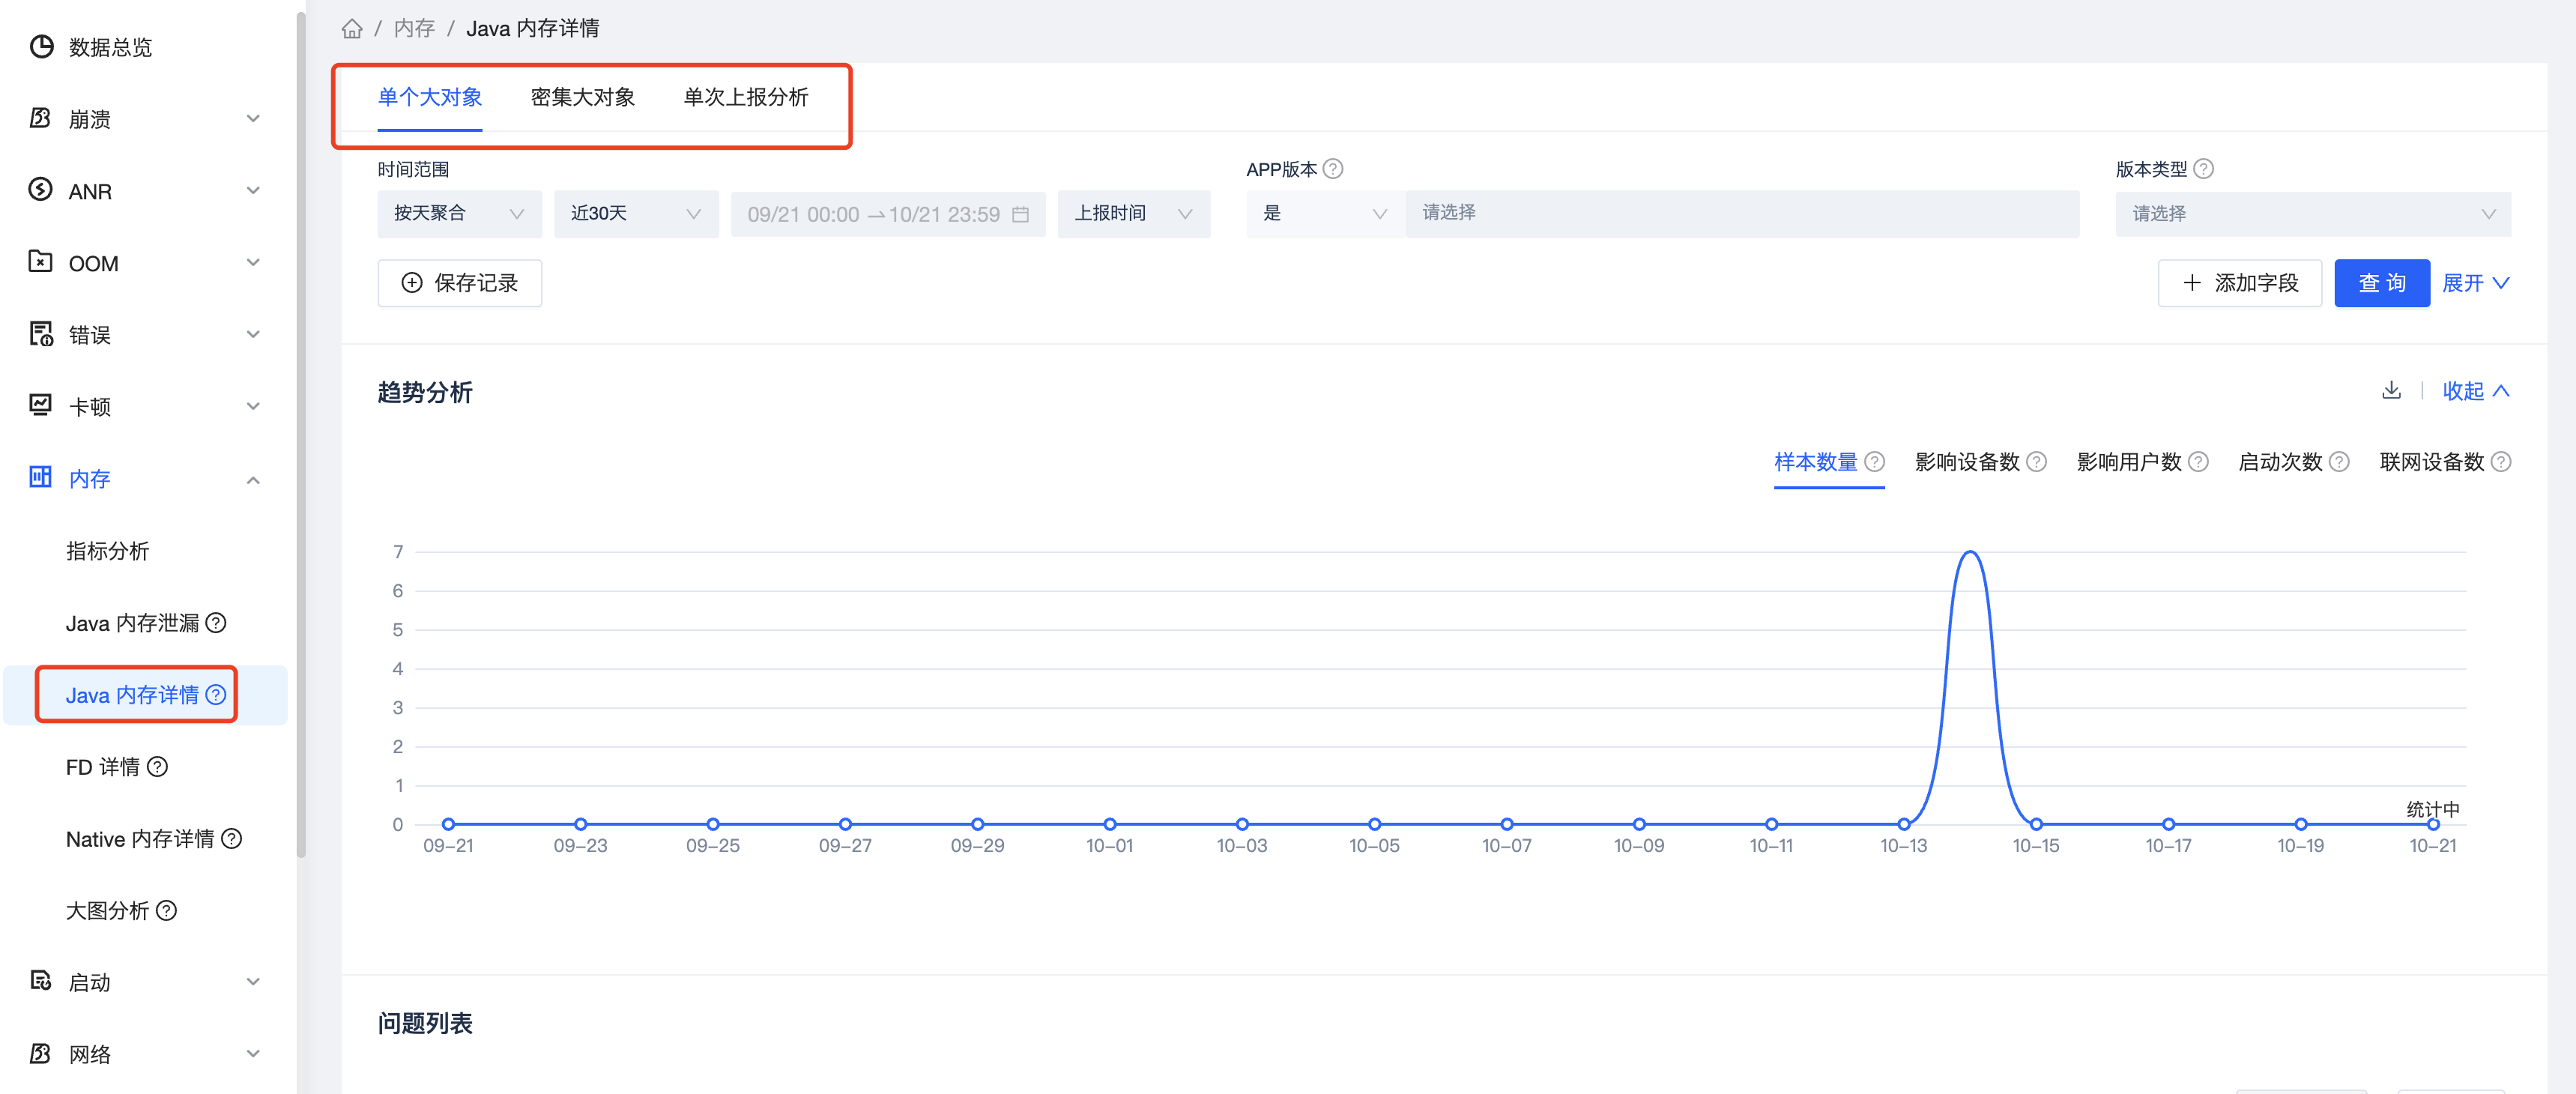Switch to 单个大对象 tab
The height and width of the screenshot is (1094, 2576).
pyautogui.click(x=429, y=97)
